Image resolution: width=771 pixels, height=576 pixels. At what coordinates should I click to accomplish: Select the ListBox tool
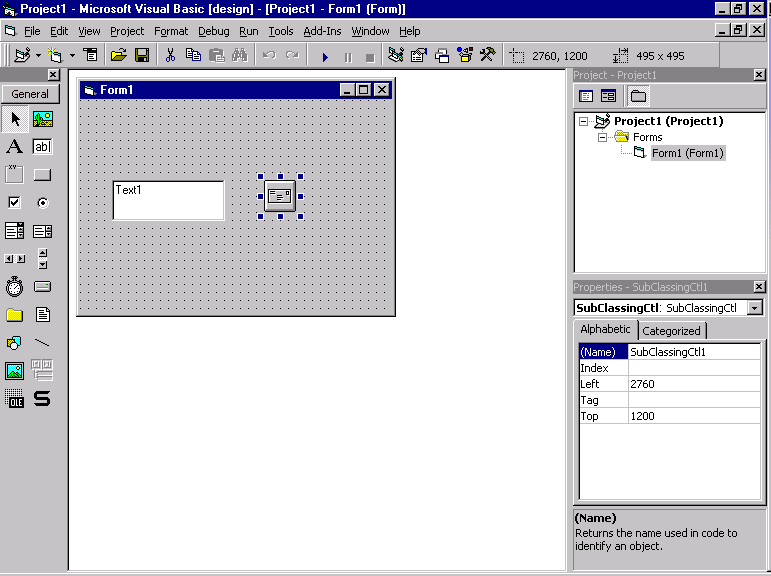click(43, 231)
